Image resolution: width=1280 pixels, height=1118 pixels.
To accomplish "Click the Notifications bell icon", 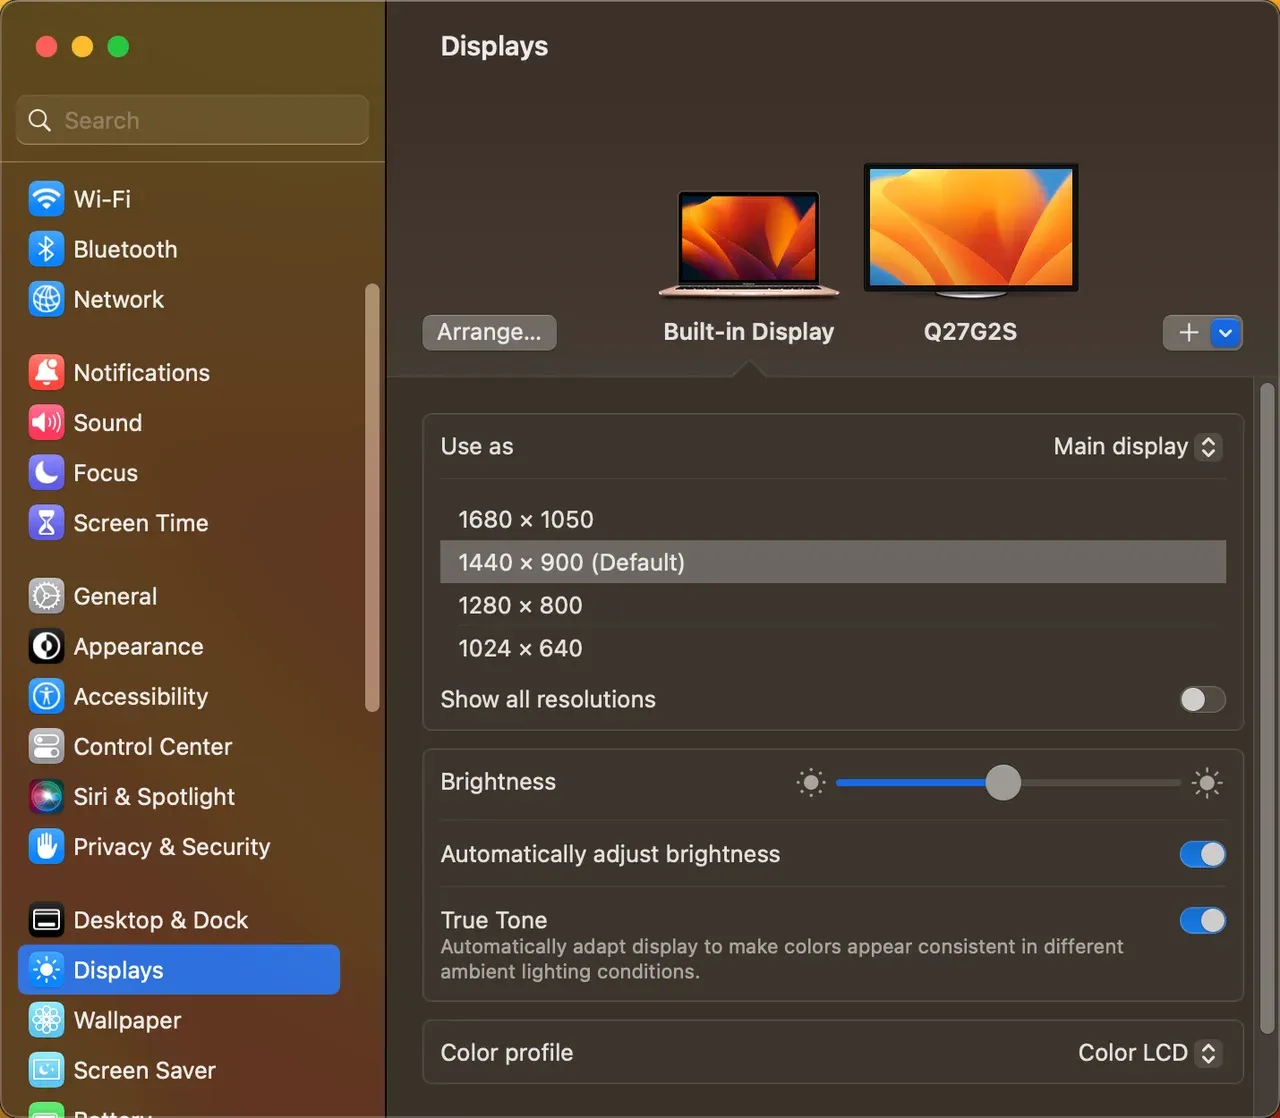I will (x=46, y=372).
